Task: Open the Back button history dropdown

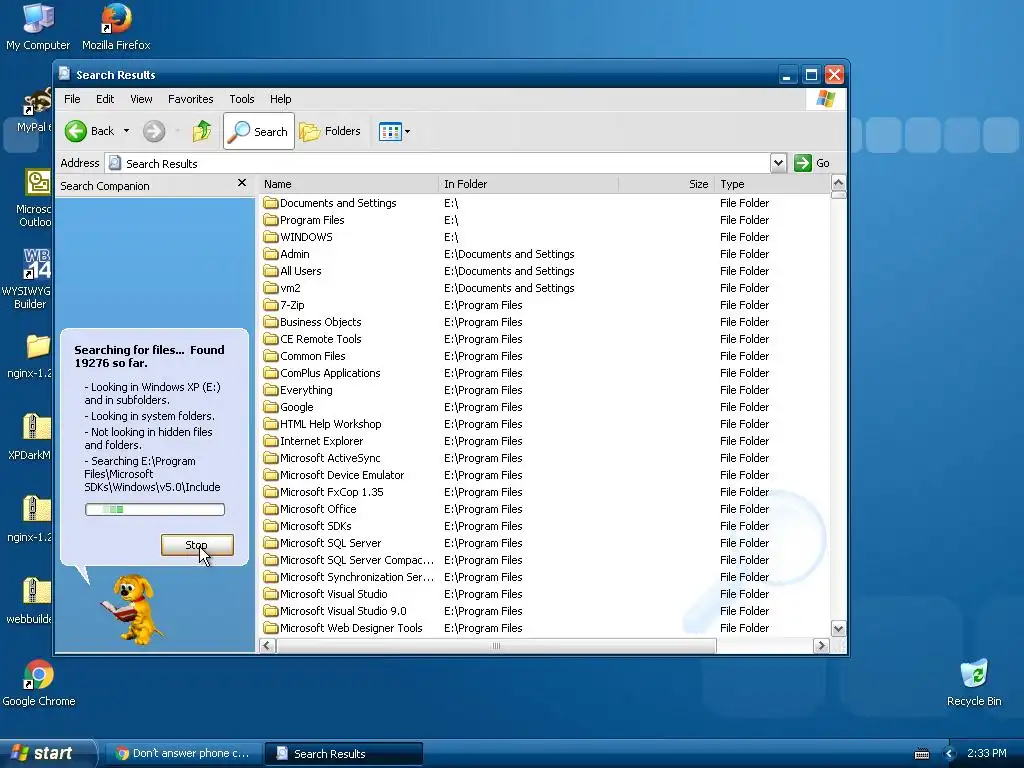Action: click(x=127, y=131)
